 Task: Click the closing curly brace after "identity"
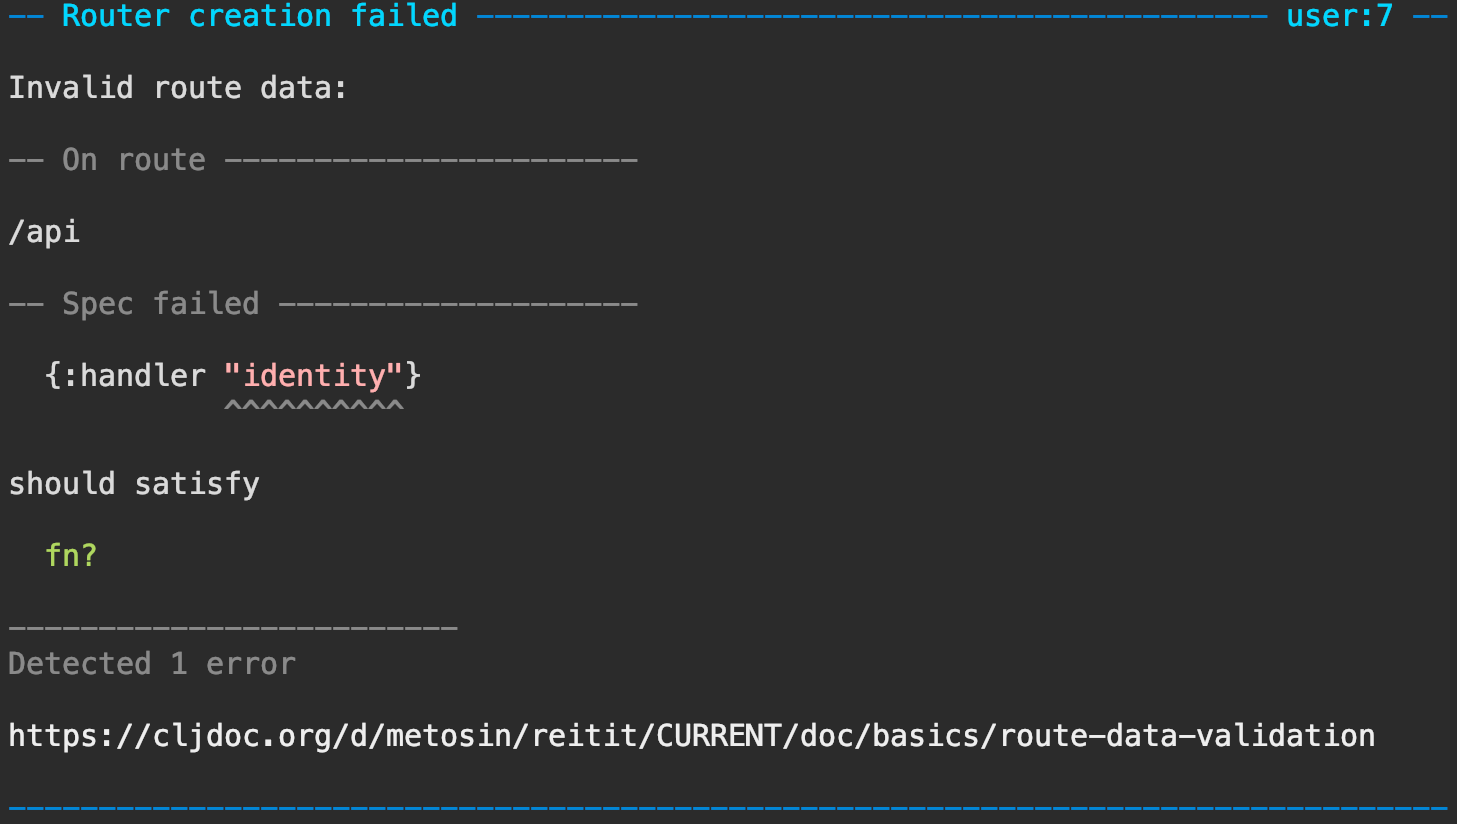414,376
